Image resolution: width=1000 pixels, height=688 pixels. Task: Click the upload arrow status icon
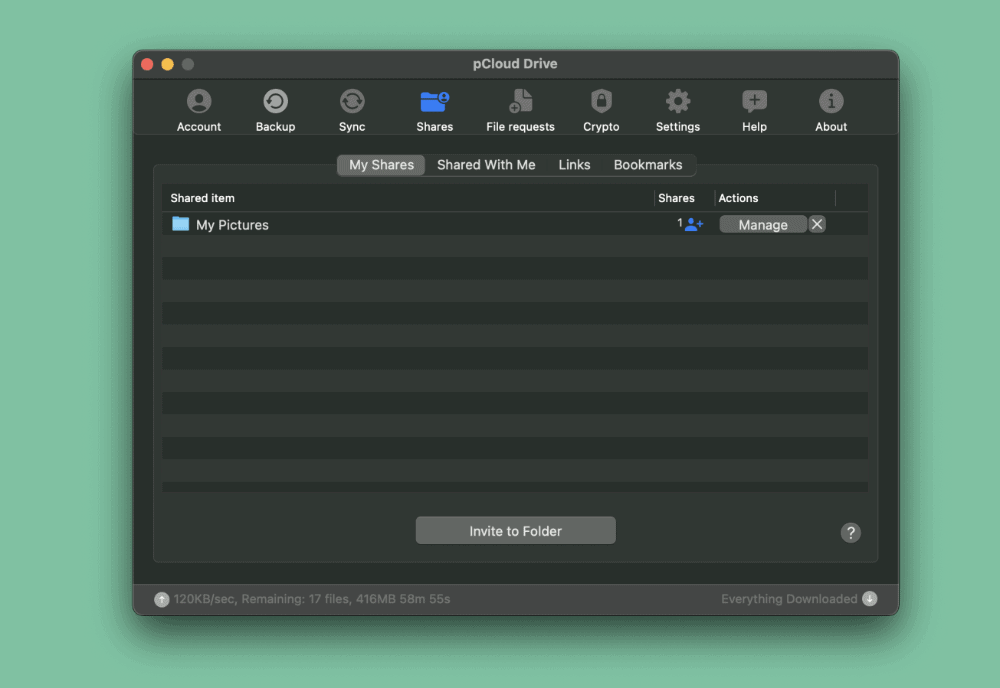161,599
